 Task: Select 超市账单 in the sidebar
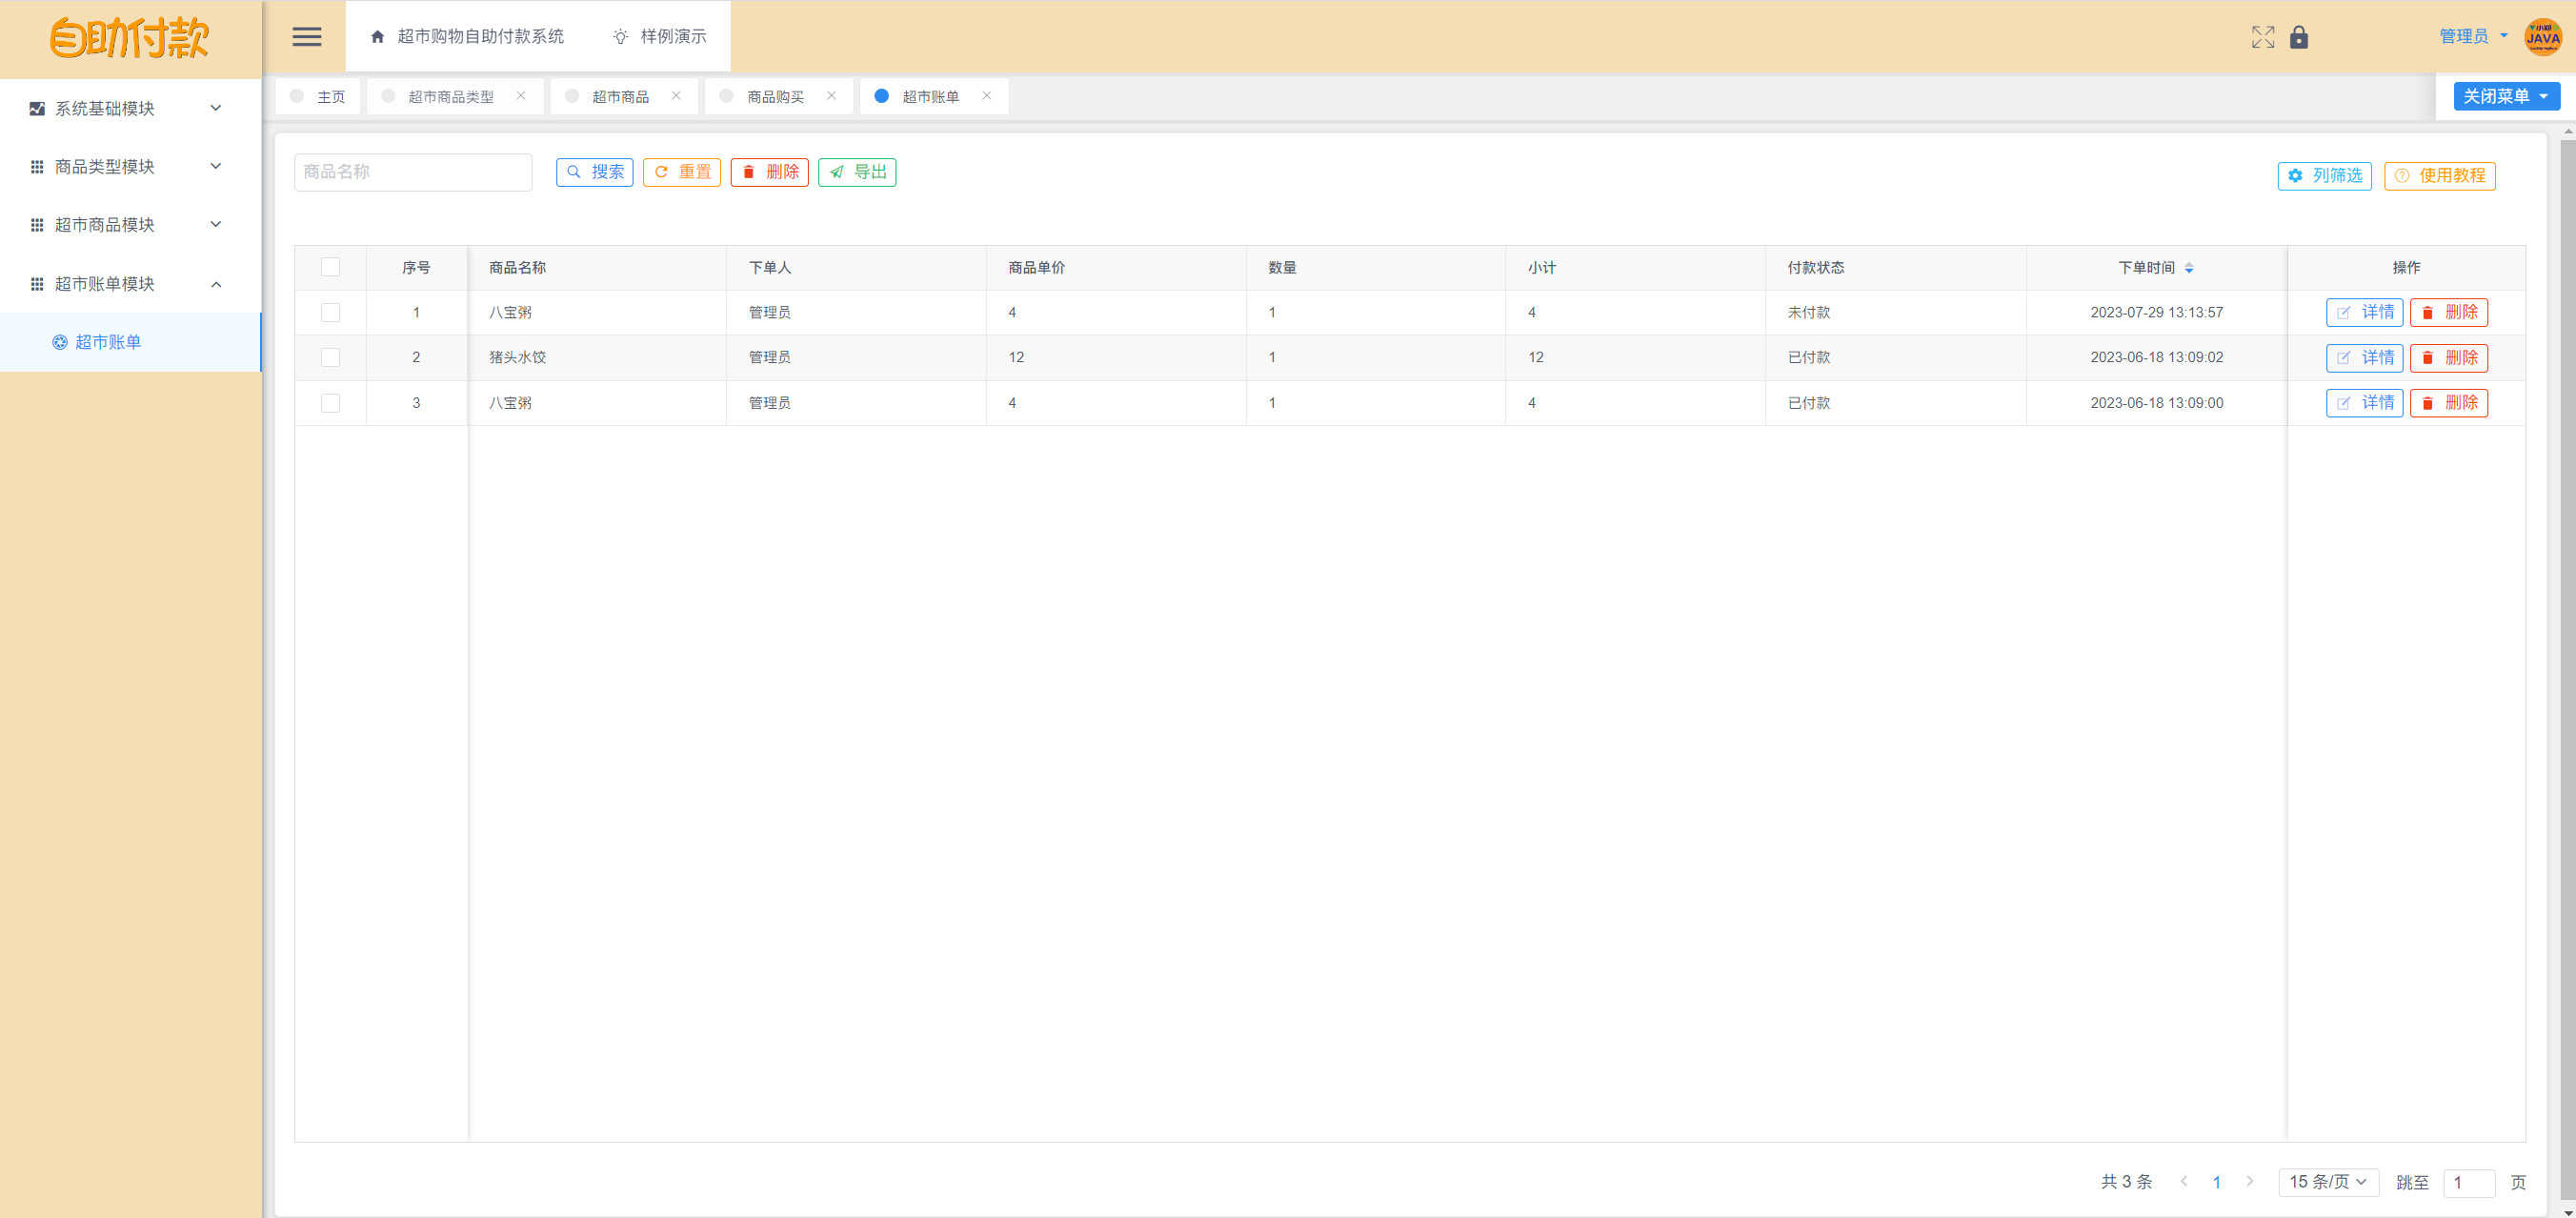(108, 341)
